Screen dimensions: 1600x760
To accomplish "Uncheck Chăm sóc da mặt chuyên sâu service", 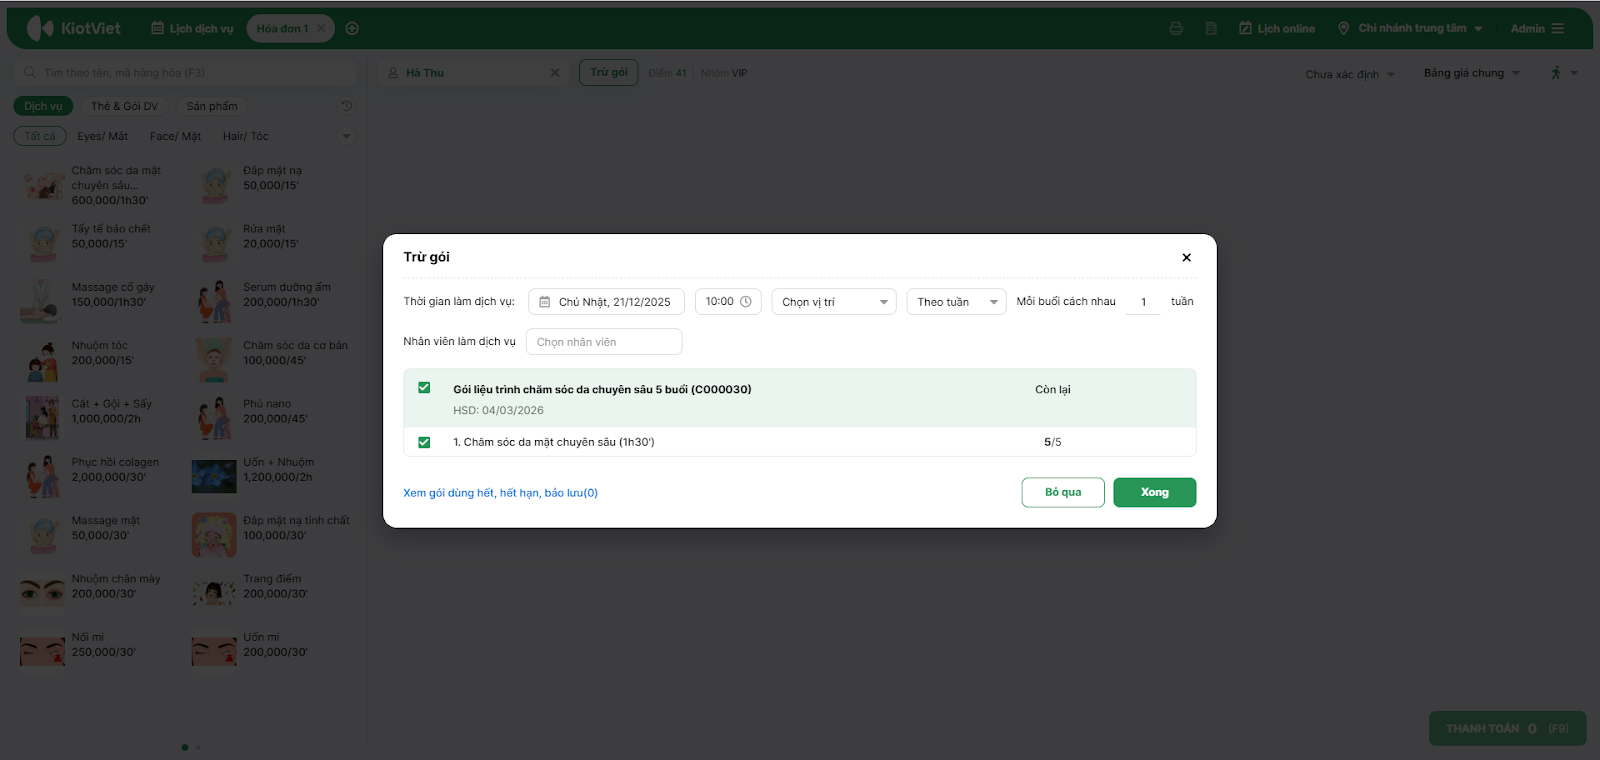I will (x=424, y=442).
